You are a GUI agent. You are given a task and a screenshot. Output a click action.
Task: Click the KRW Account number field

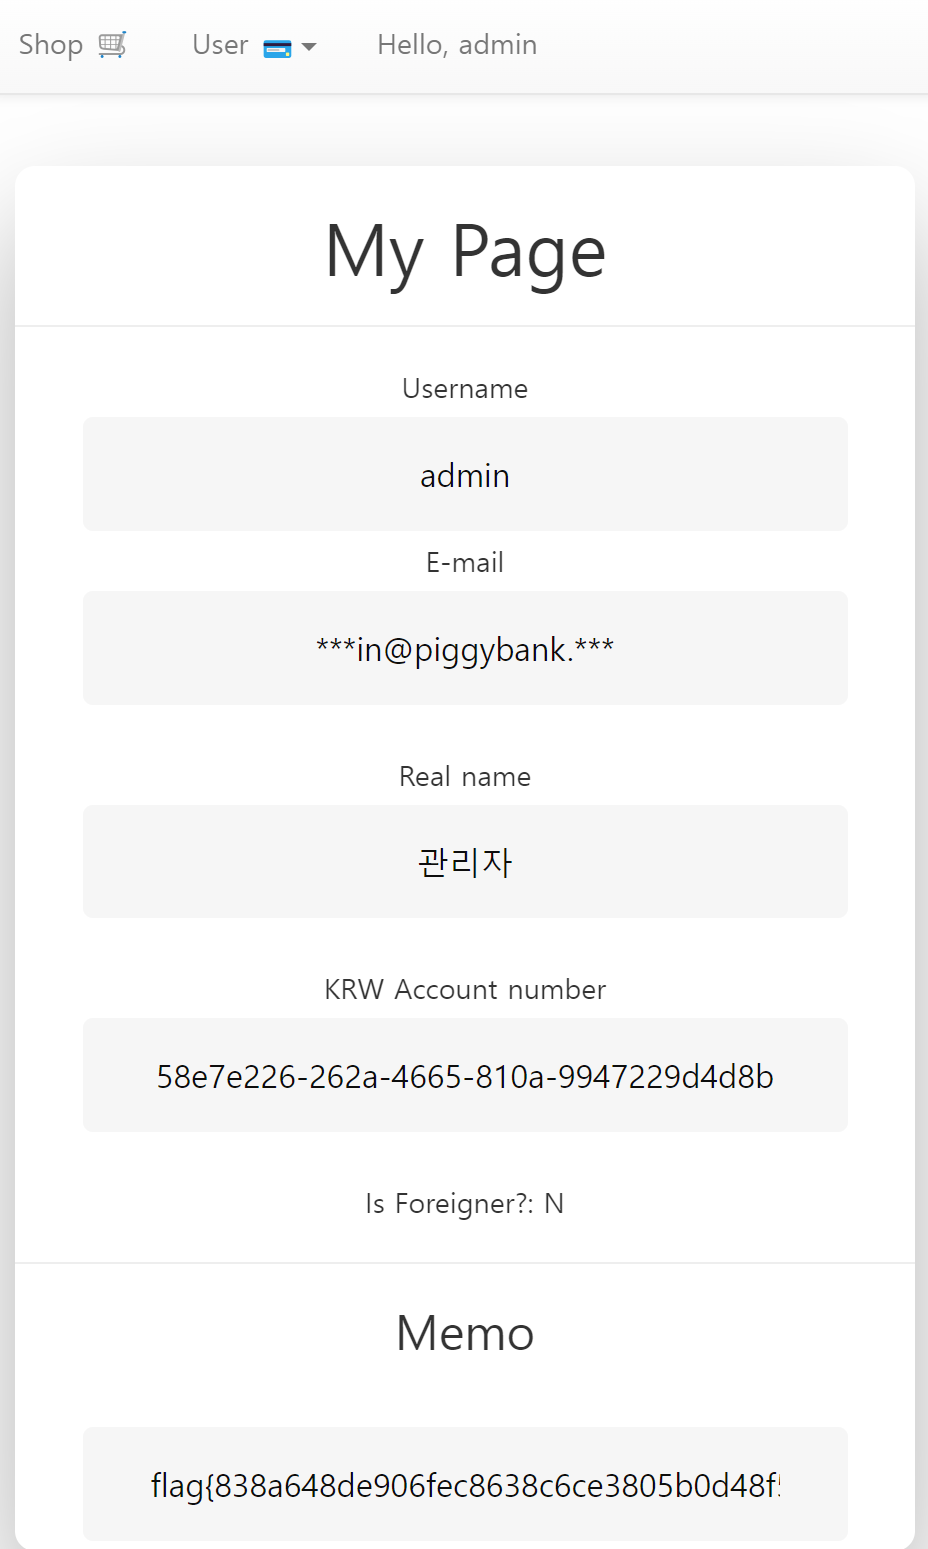[x=464, y=1075]
